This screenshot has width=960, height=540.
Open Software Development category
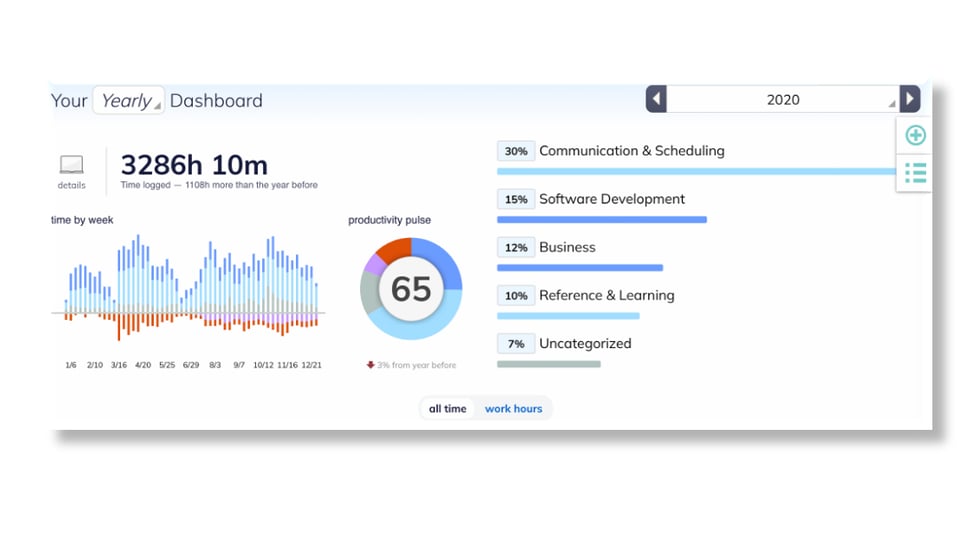pyautogui.click(x=611, y=199)
